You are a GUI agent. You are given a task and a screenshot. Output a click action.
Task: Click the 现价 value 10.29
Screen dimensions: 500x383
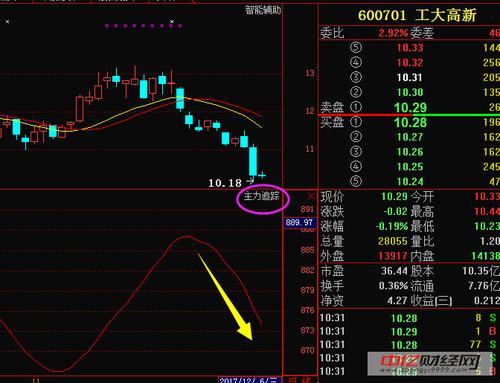click(394, 196)
